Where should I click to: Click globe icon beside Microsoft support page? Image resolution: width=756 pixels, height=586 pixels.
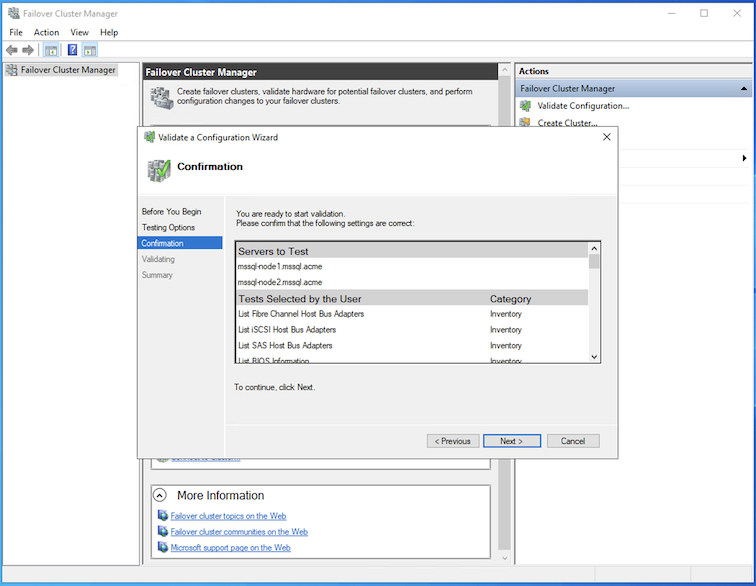[163, 547]
